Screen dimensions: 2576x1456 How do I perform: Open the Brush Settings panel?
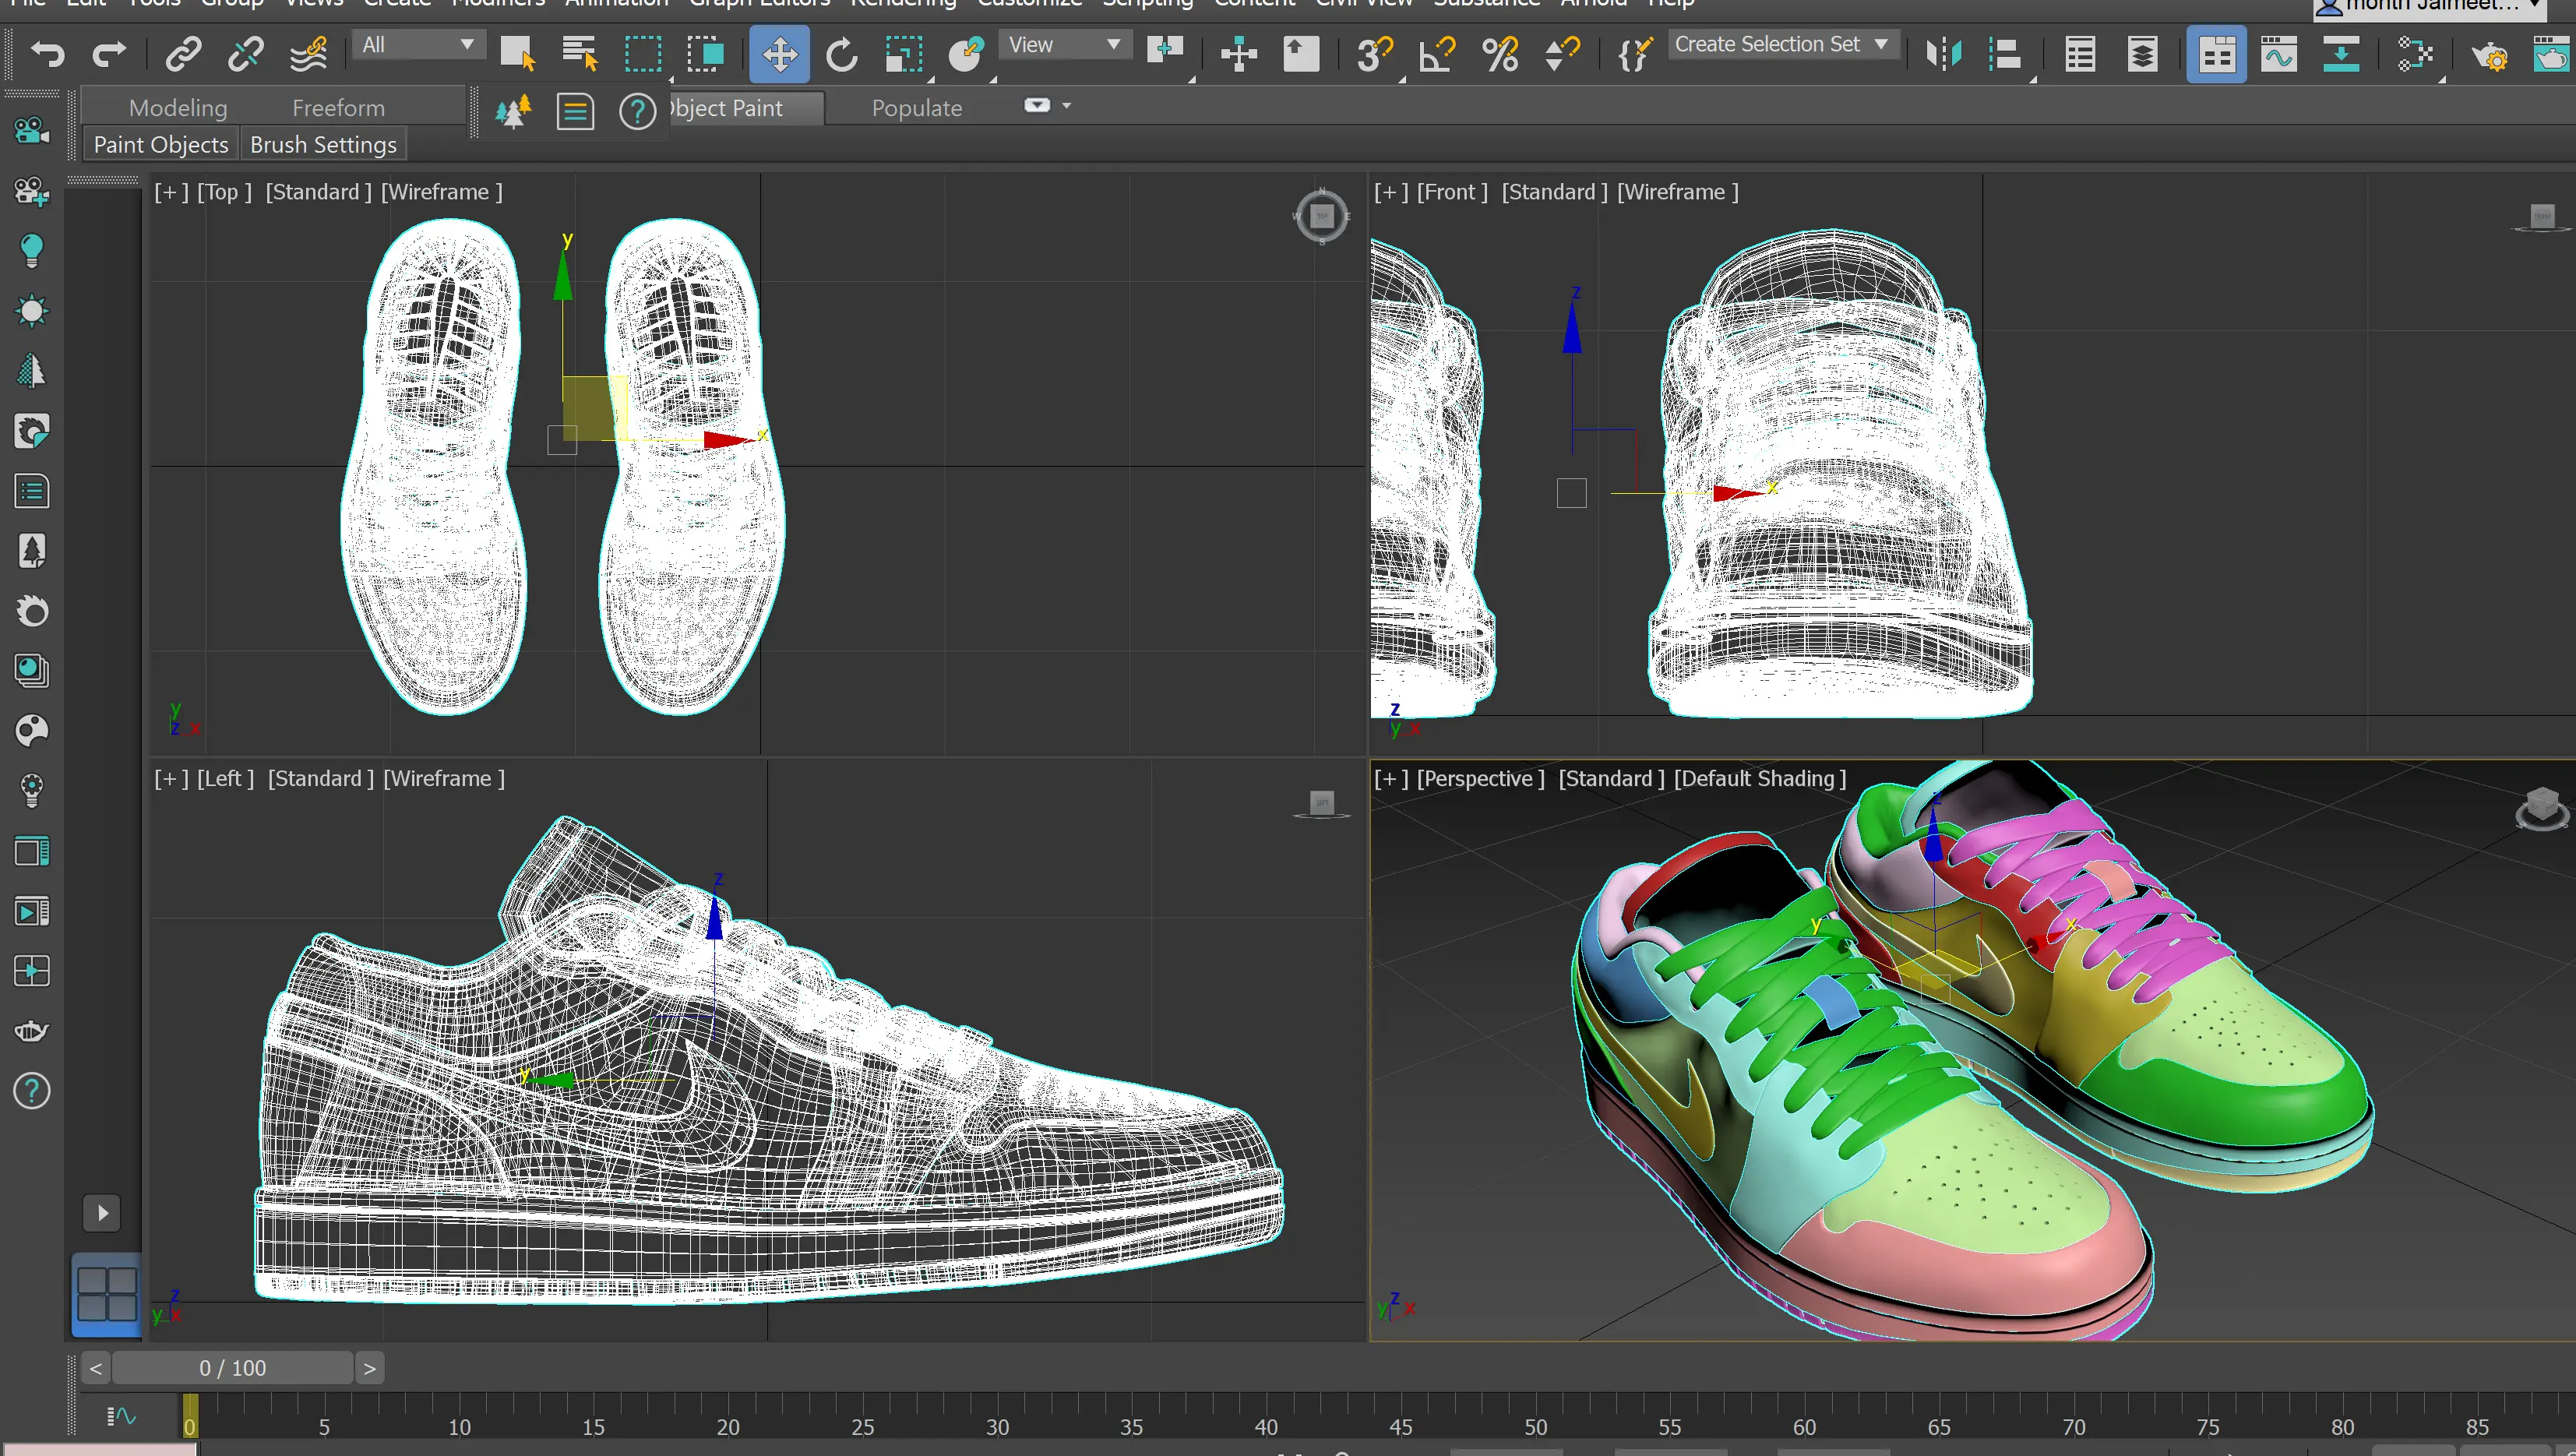323,144
